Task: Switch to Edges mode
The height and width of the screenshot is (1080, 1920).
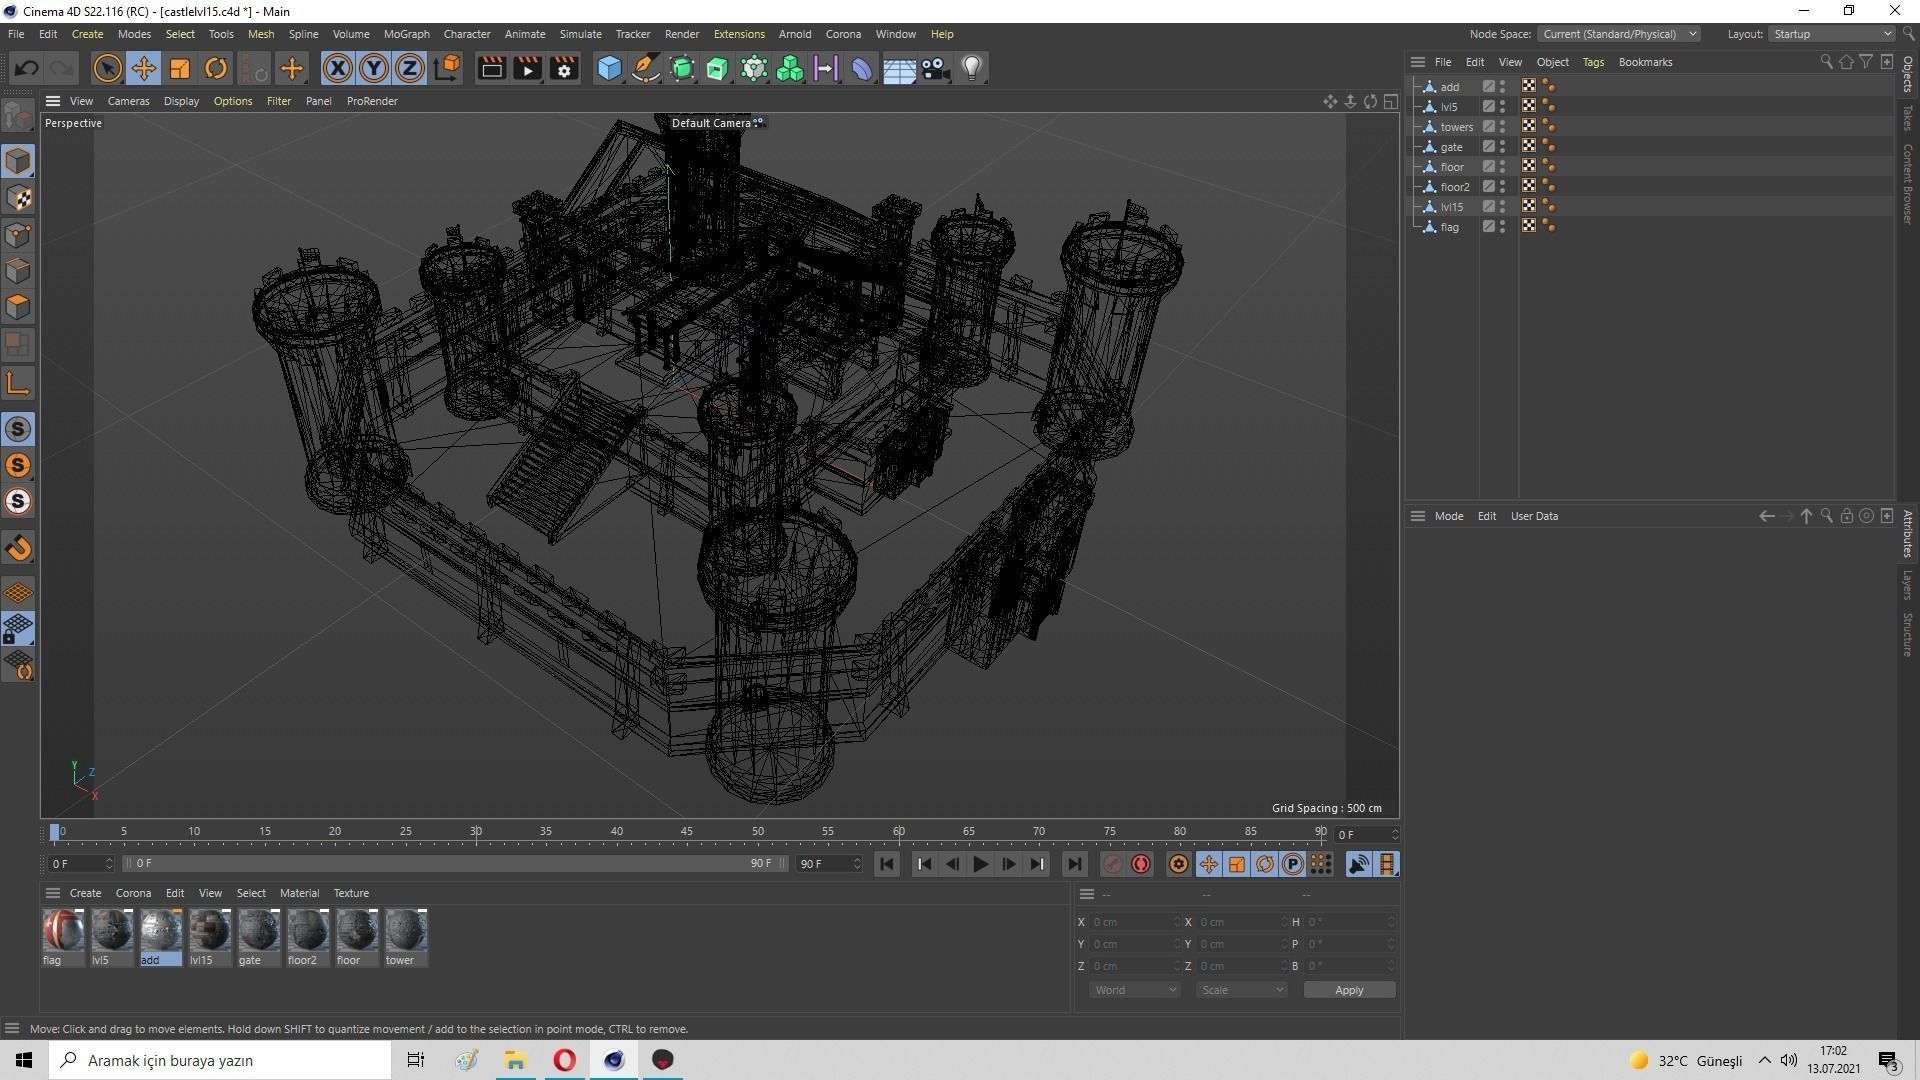Action: [x=18, y=271]
